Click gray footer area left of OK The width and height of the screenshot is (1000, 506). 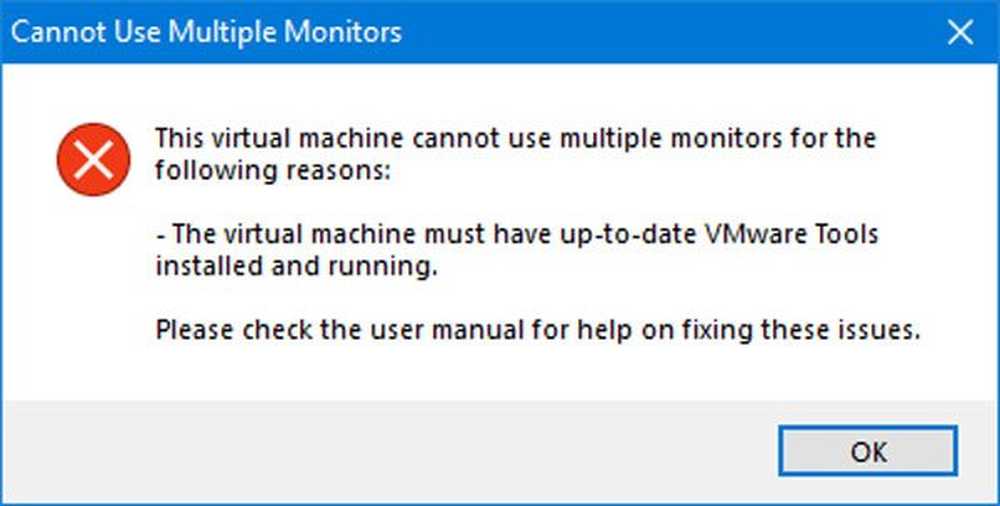coord(383,452)
